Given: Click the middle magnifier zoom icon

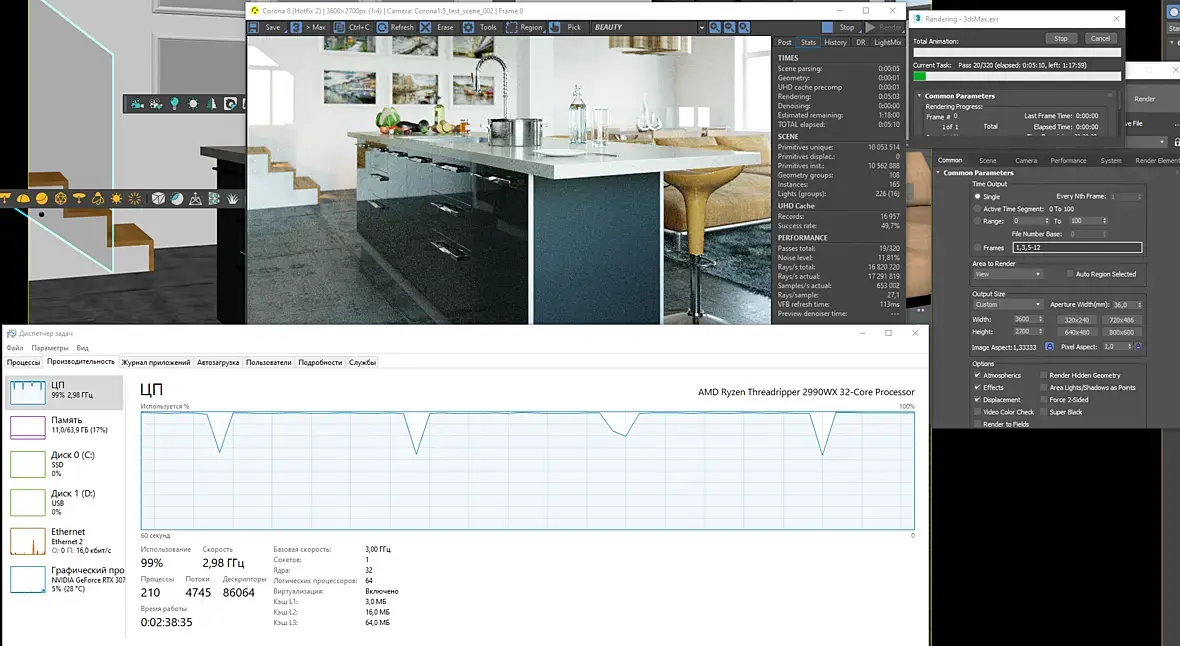Looking at the screenshot, I should point(729,27).
